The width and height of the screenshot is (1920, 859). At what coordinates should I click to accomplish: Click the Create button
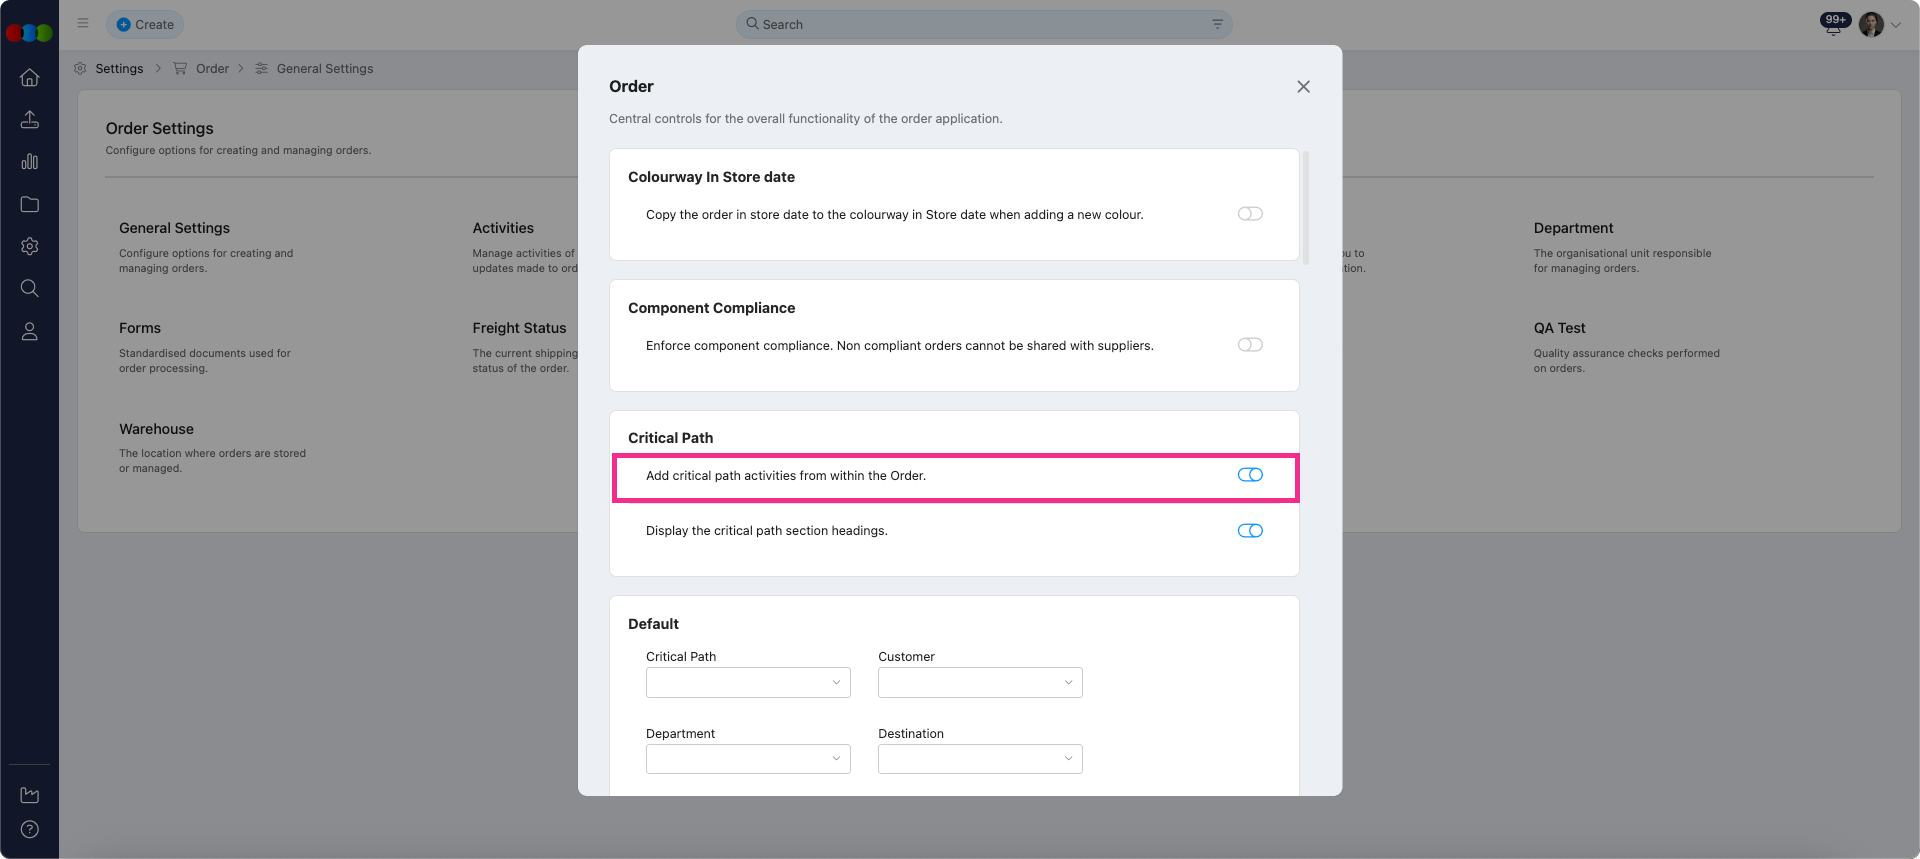pos(145,25)
